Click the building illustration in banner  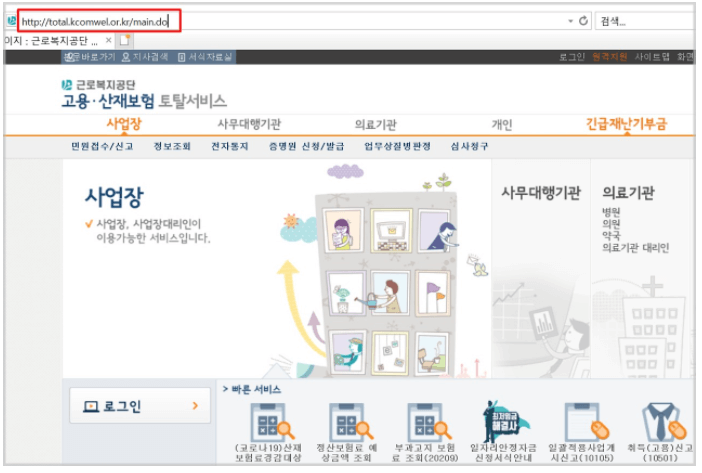click(386, 284)
